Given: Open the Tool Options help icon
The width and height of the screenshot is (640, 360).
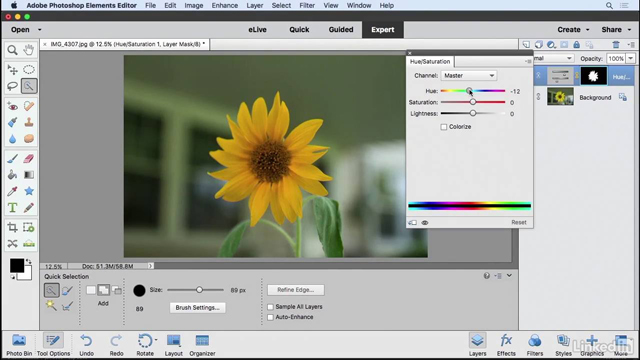Looking at the screenshot, I should tap(487, 276).
